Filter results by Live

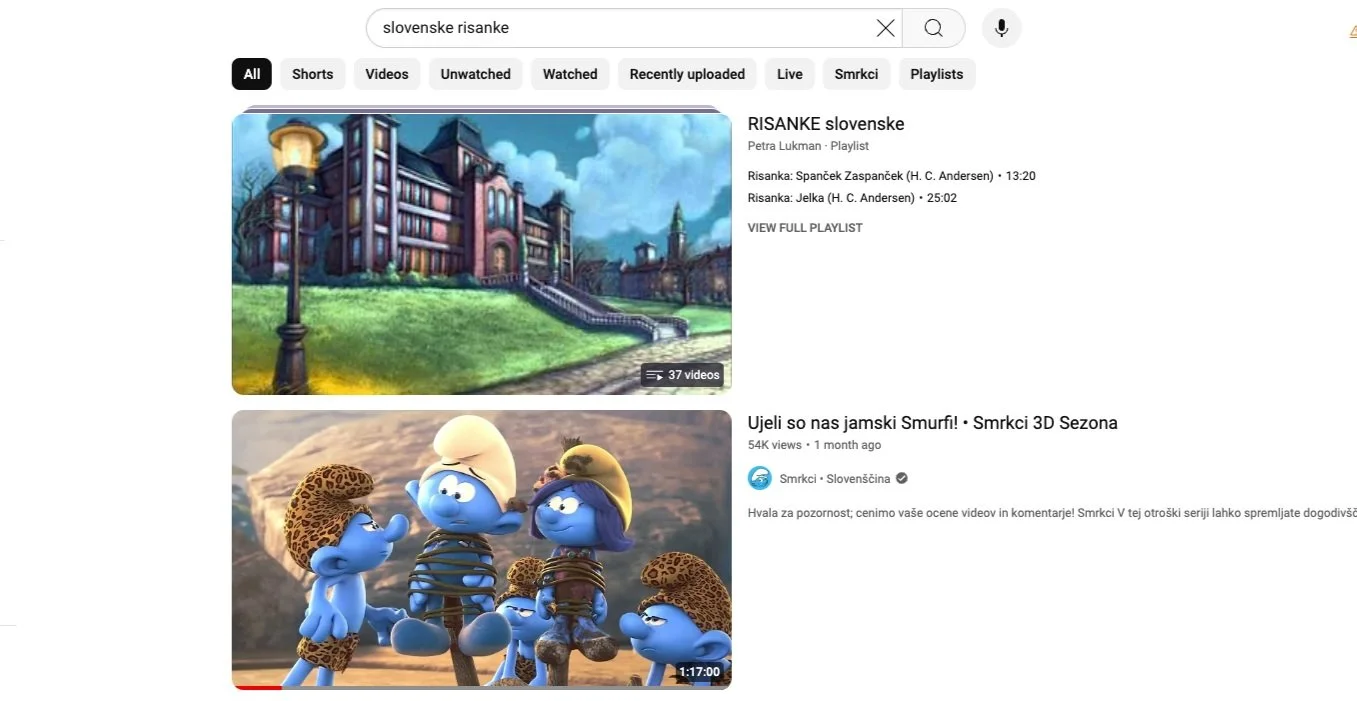coord(790,74)
